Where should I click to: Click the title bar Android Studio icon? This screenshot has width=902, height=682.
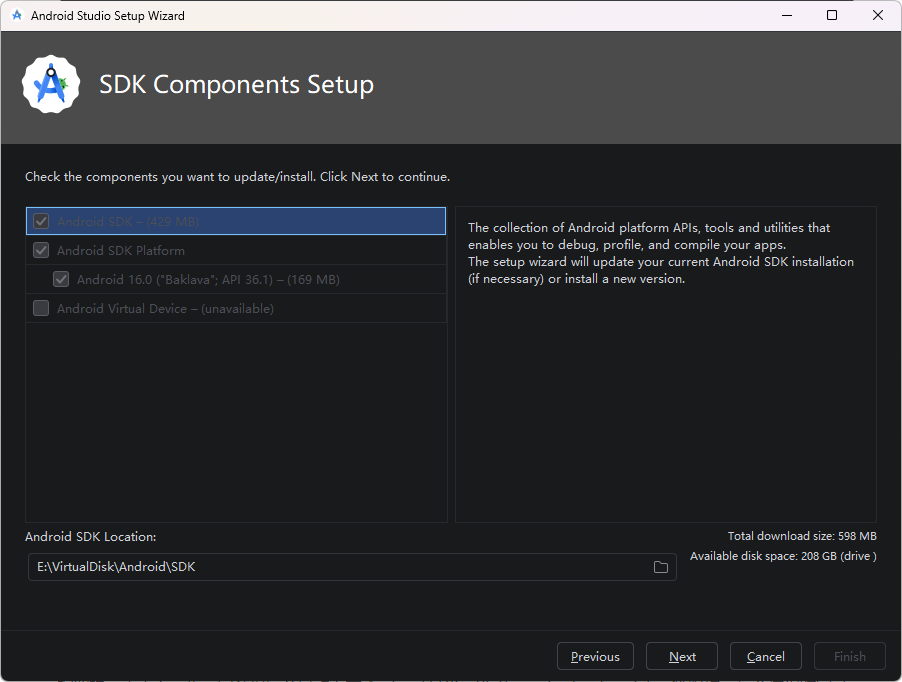[x=17, y=16]
